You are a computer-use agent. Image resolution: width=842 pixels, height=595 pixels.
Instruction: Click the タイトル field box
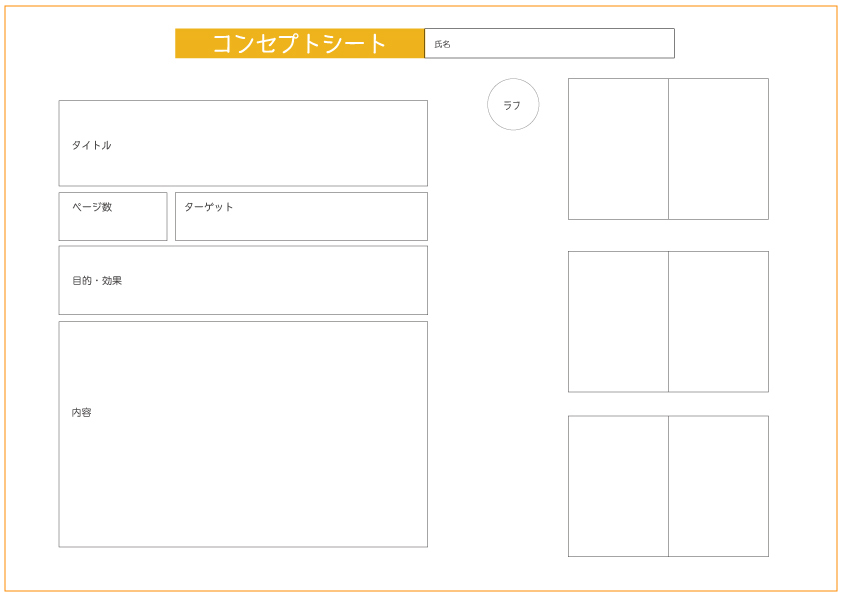coord(243,143)
